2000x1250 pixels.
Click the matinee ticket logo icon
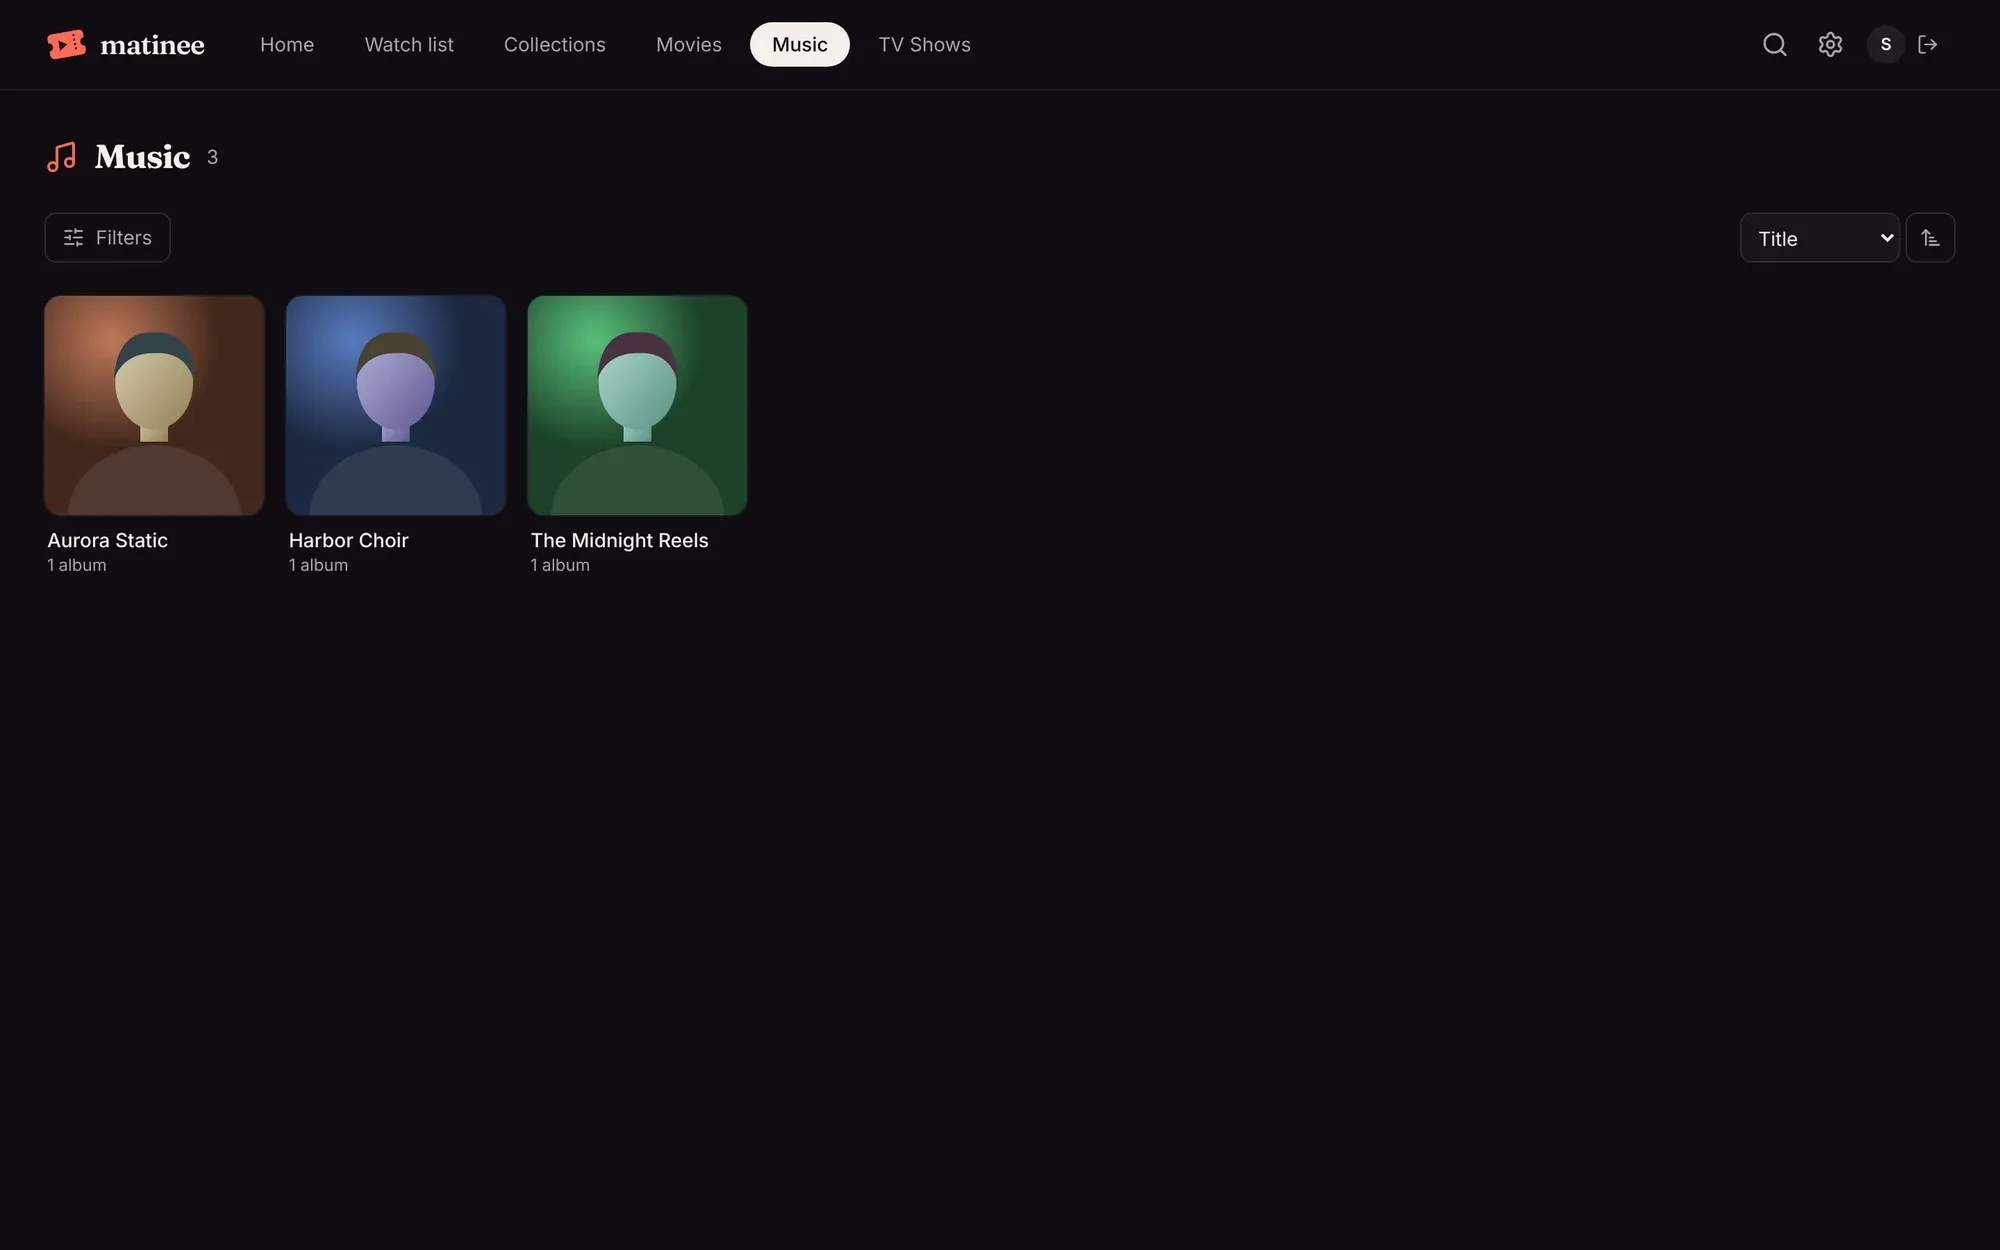[67, 44]
